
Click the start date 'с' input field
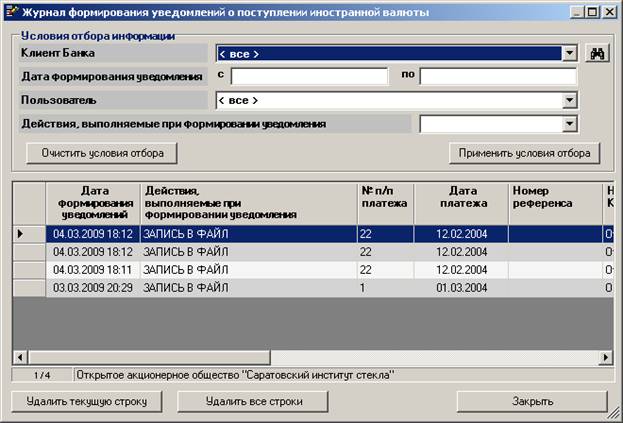tap(309, 77)
